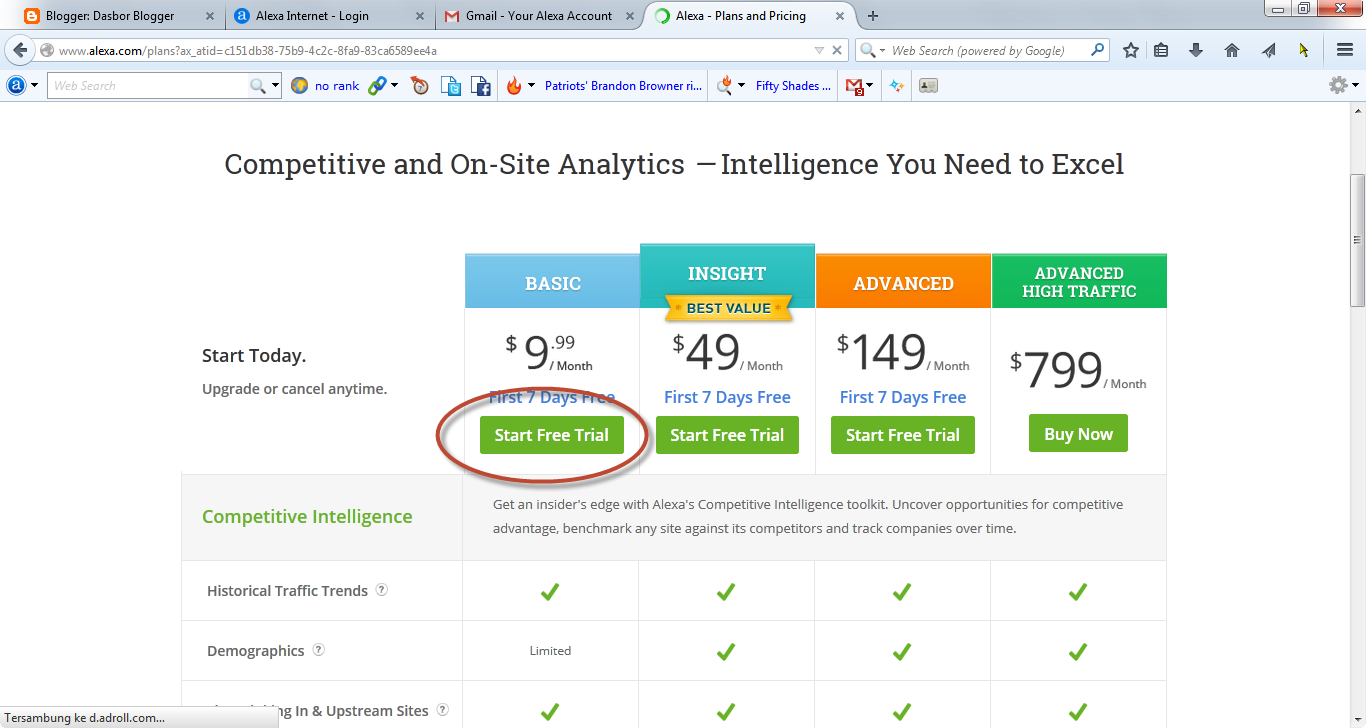Click the Alexa toolbar search magnifier
Viewport: 1366px width, 728px height.
(257, 86)
